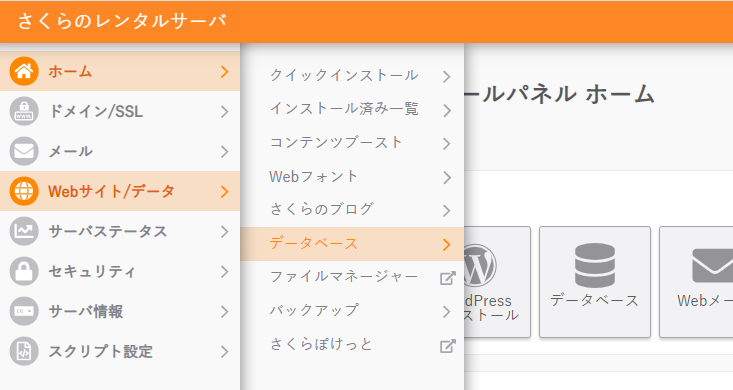Click the Mail envelope icon in sidebar
733x390 pixels.
[x=24, y=151]
